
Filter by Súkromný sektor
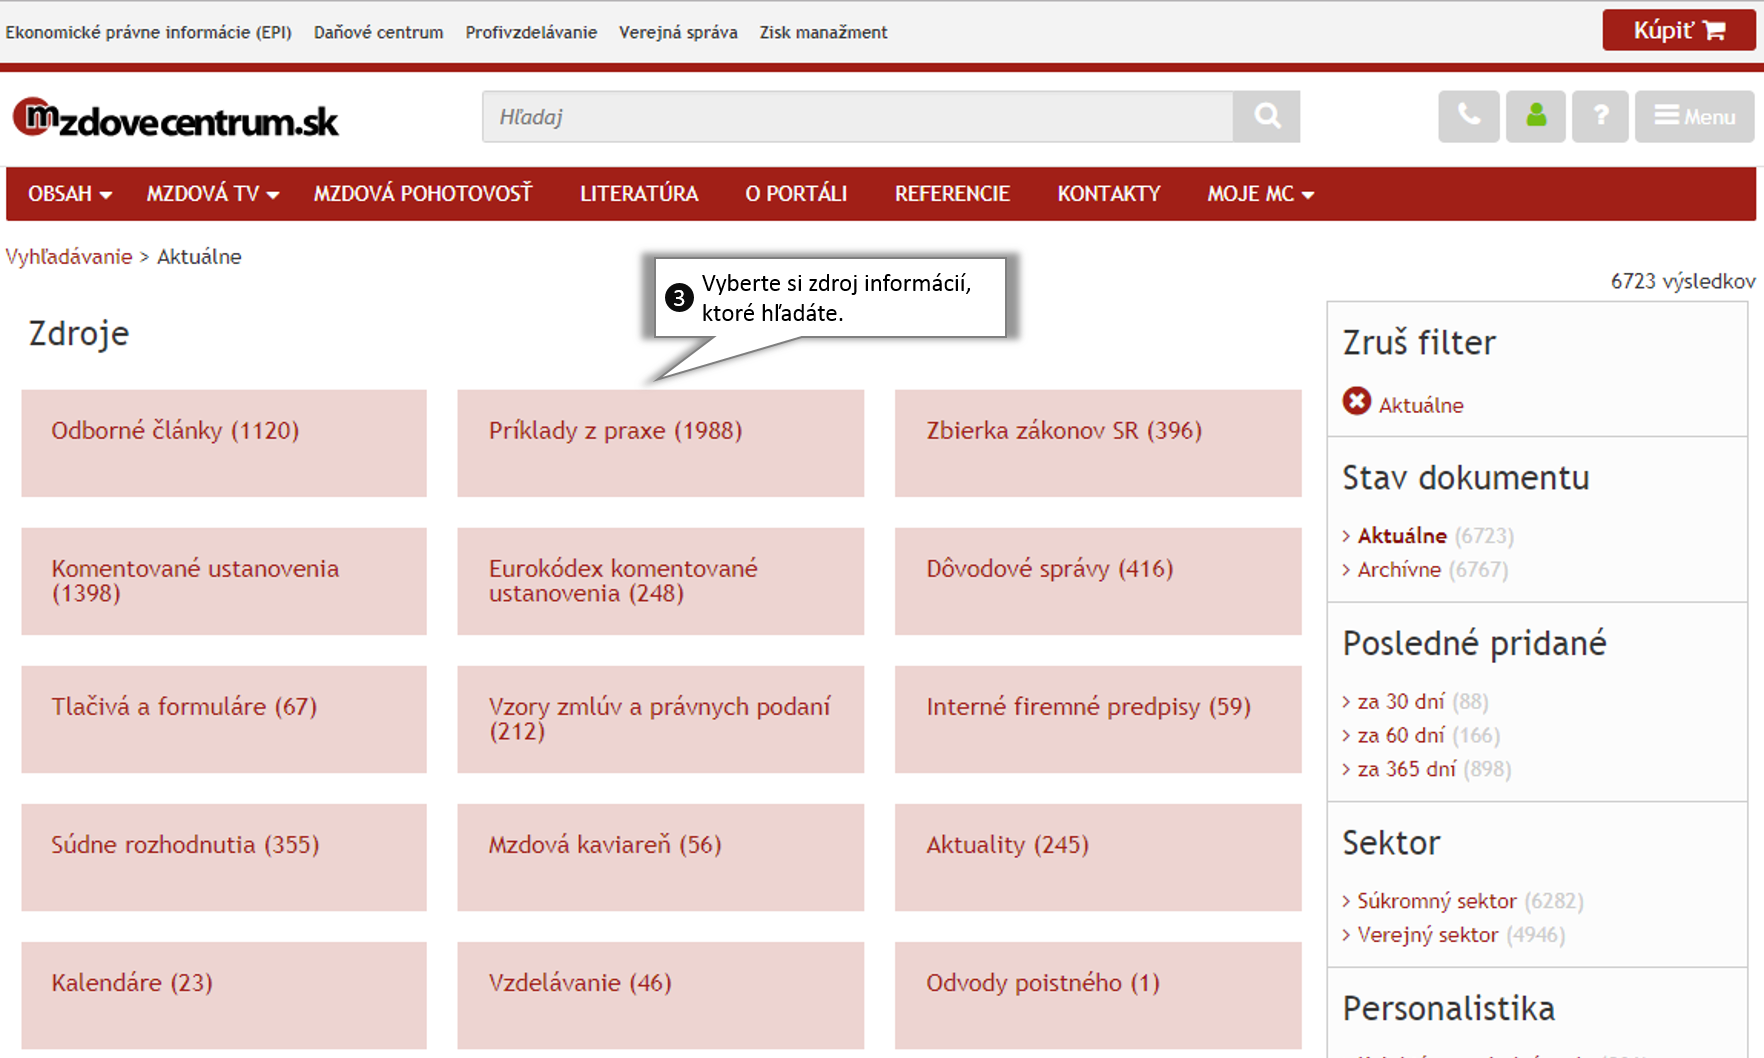click(x=1437, y=902)
